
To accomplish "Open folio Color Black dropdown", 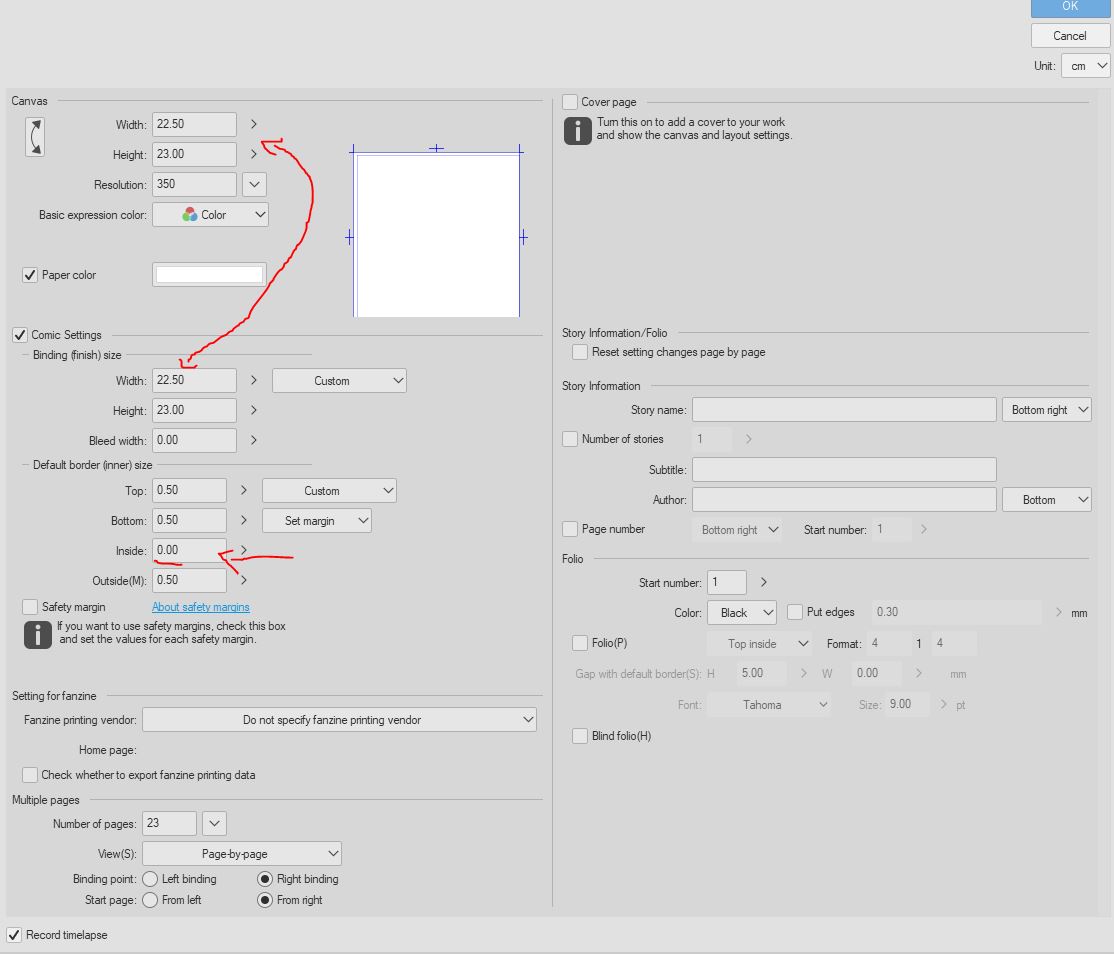I will click(742, 612).
